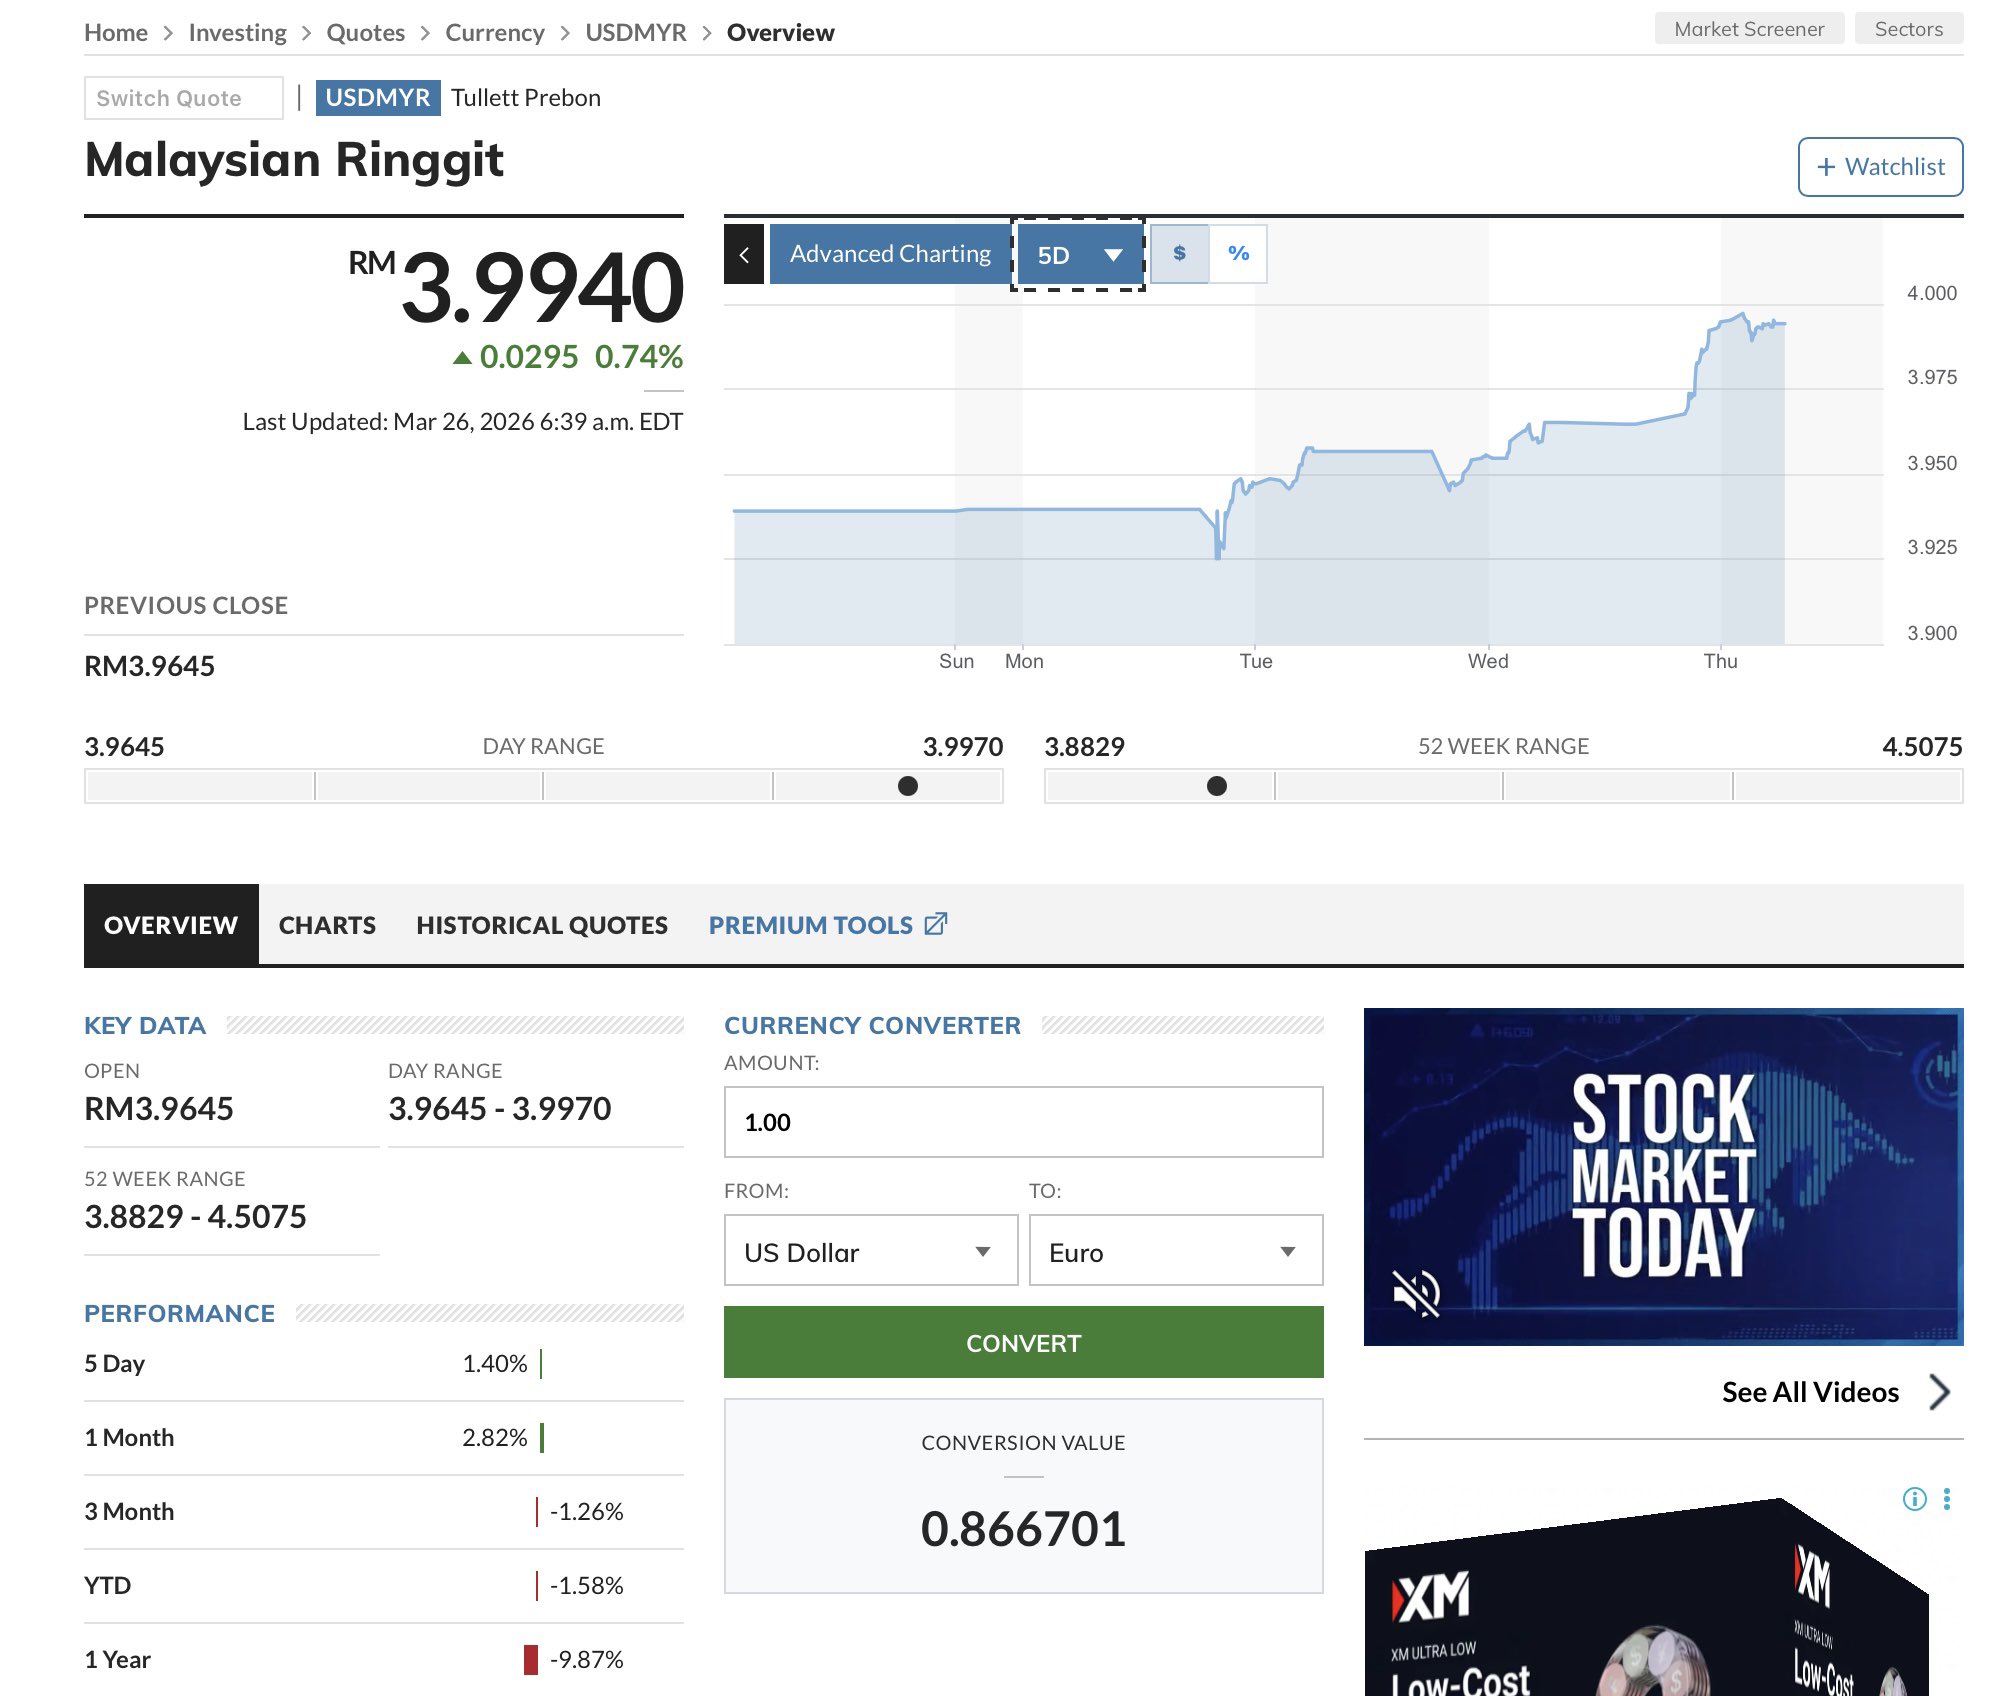This screenshot has width=2012, height=1696.
Task: Expand the From currency US Dollar dropdown
Action: click(x=870, y=1251)
